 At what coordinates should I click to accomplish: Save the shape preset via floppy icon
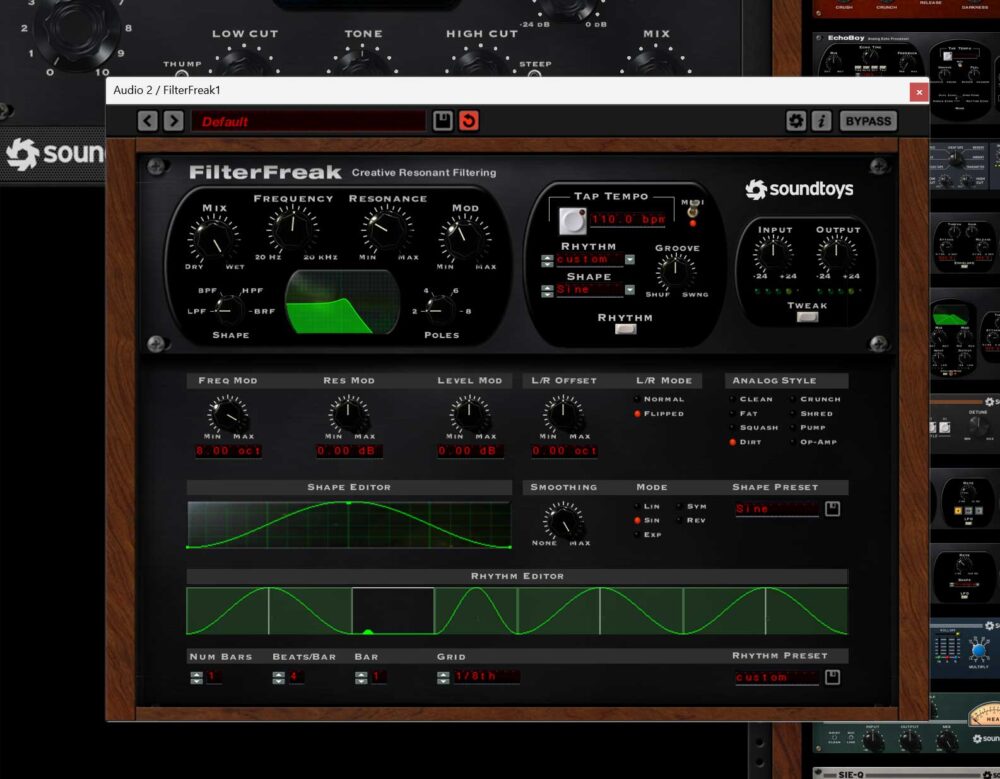click(x=832, y=508)
